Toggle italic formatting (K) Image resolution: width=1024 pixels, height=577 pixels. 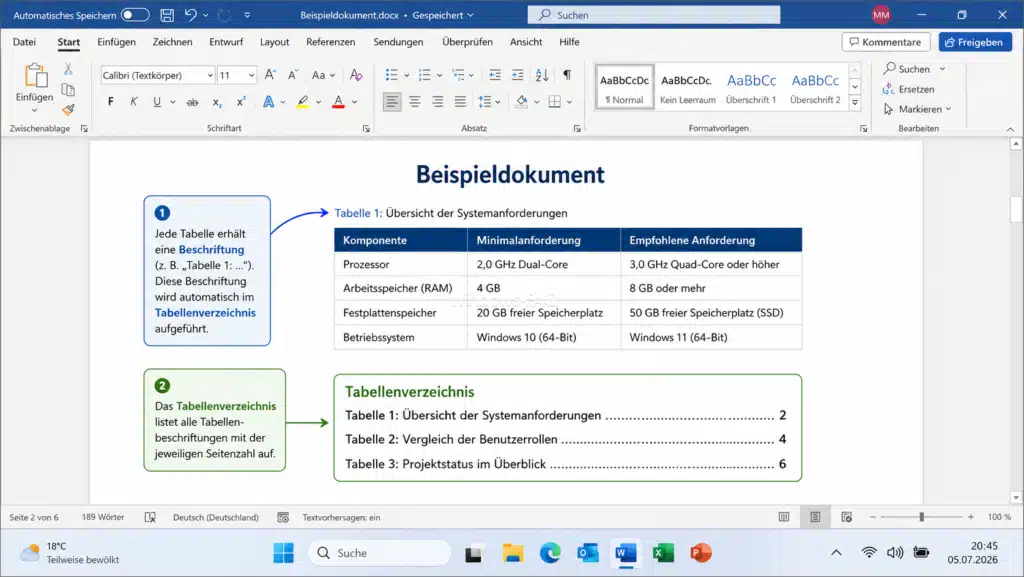[x=134, y=102]
